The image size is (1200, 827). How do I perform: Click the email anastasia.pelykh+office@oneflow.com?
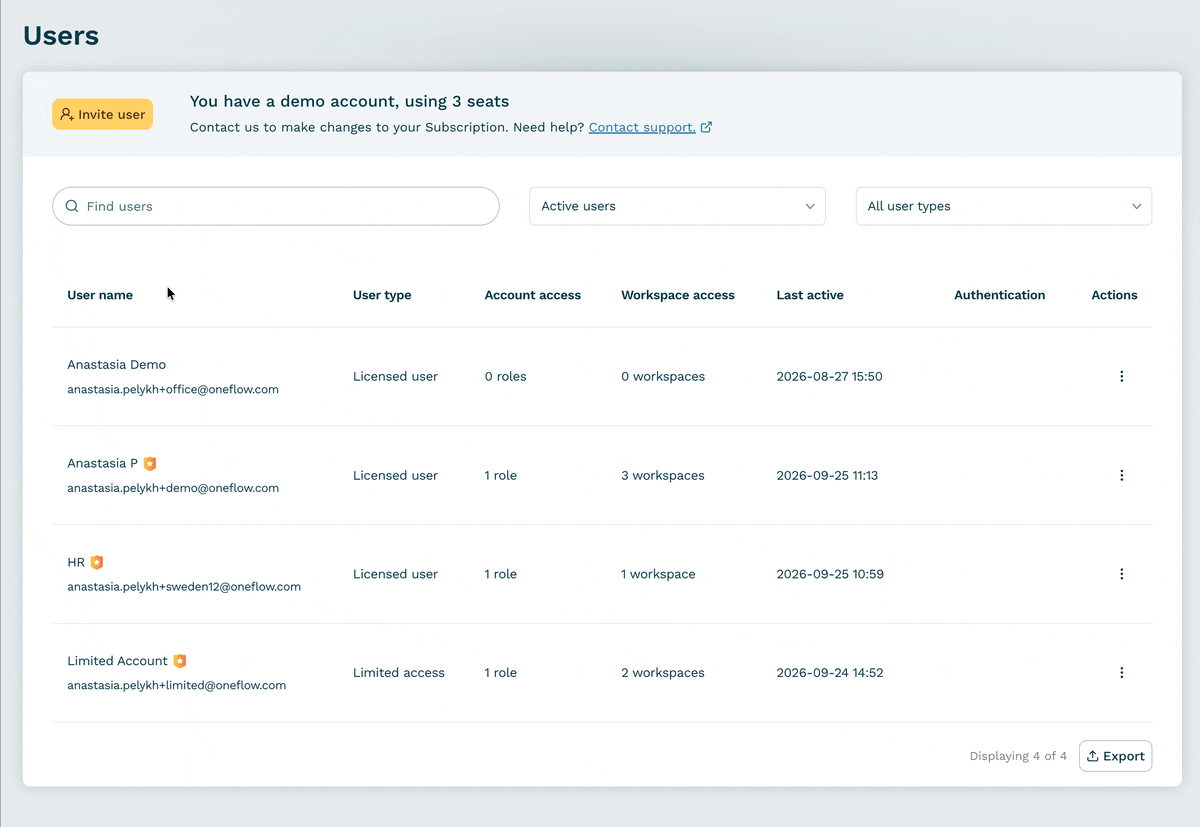173,389
